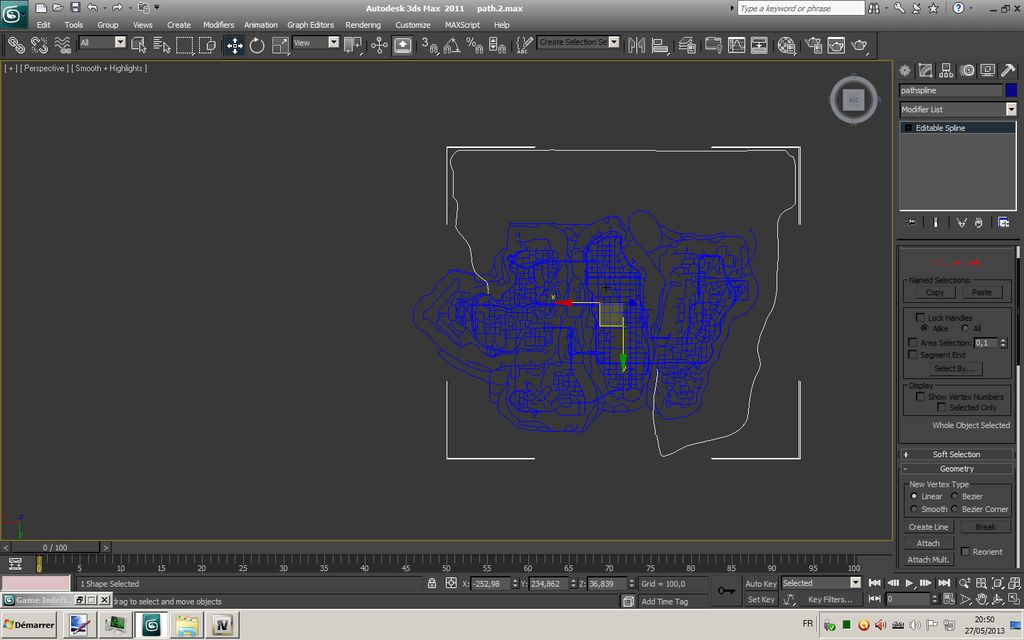The image size is (1024, 640).
Task: Click the Set Key key icon
Action: click(726, 591)
